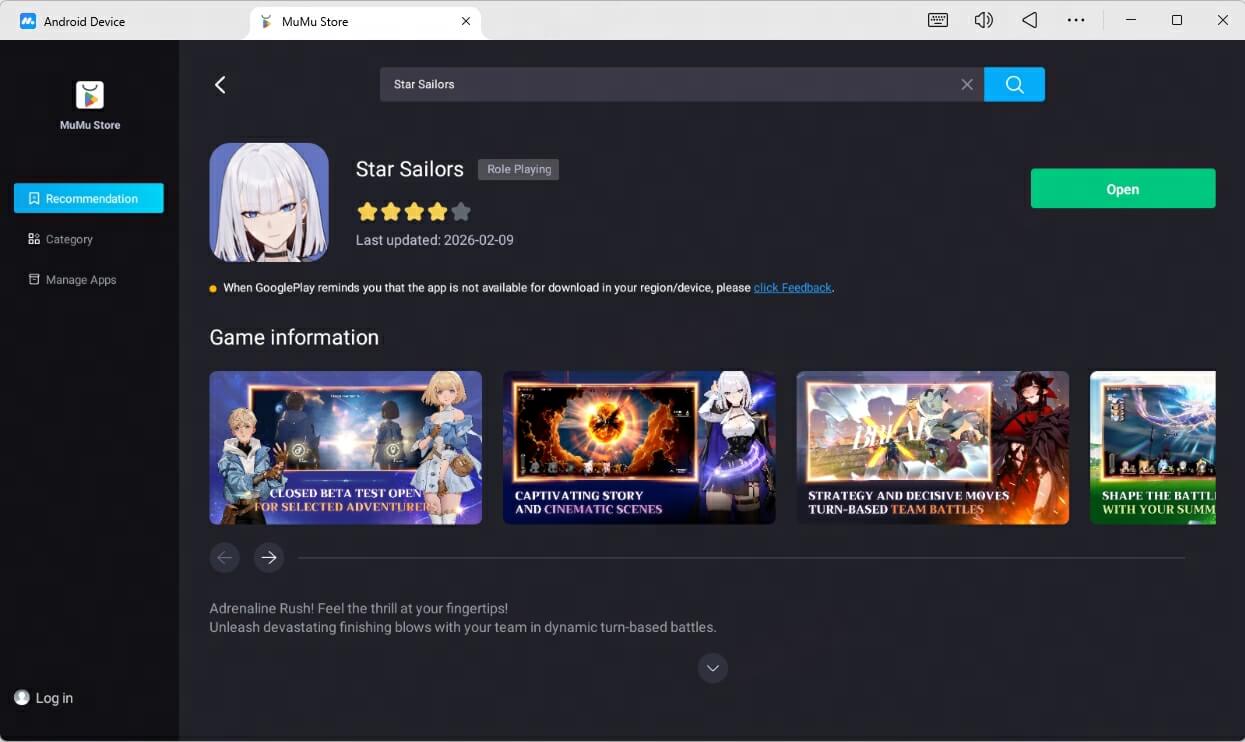Go back with the left arrow

pyautogui.click(x=220, y=85)
